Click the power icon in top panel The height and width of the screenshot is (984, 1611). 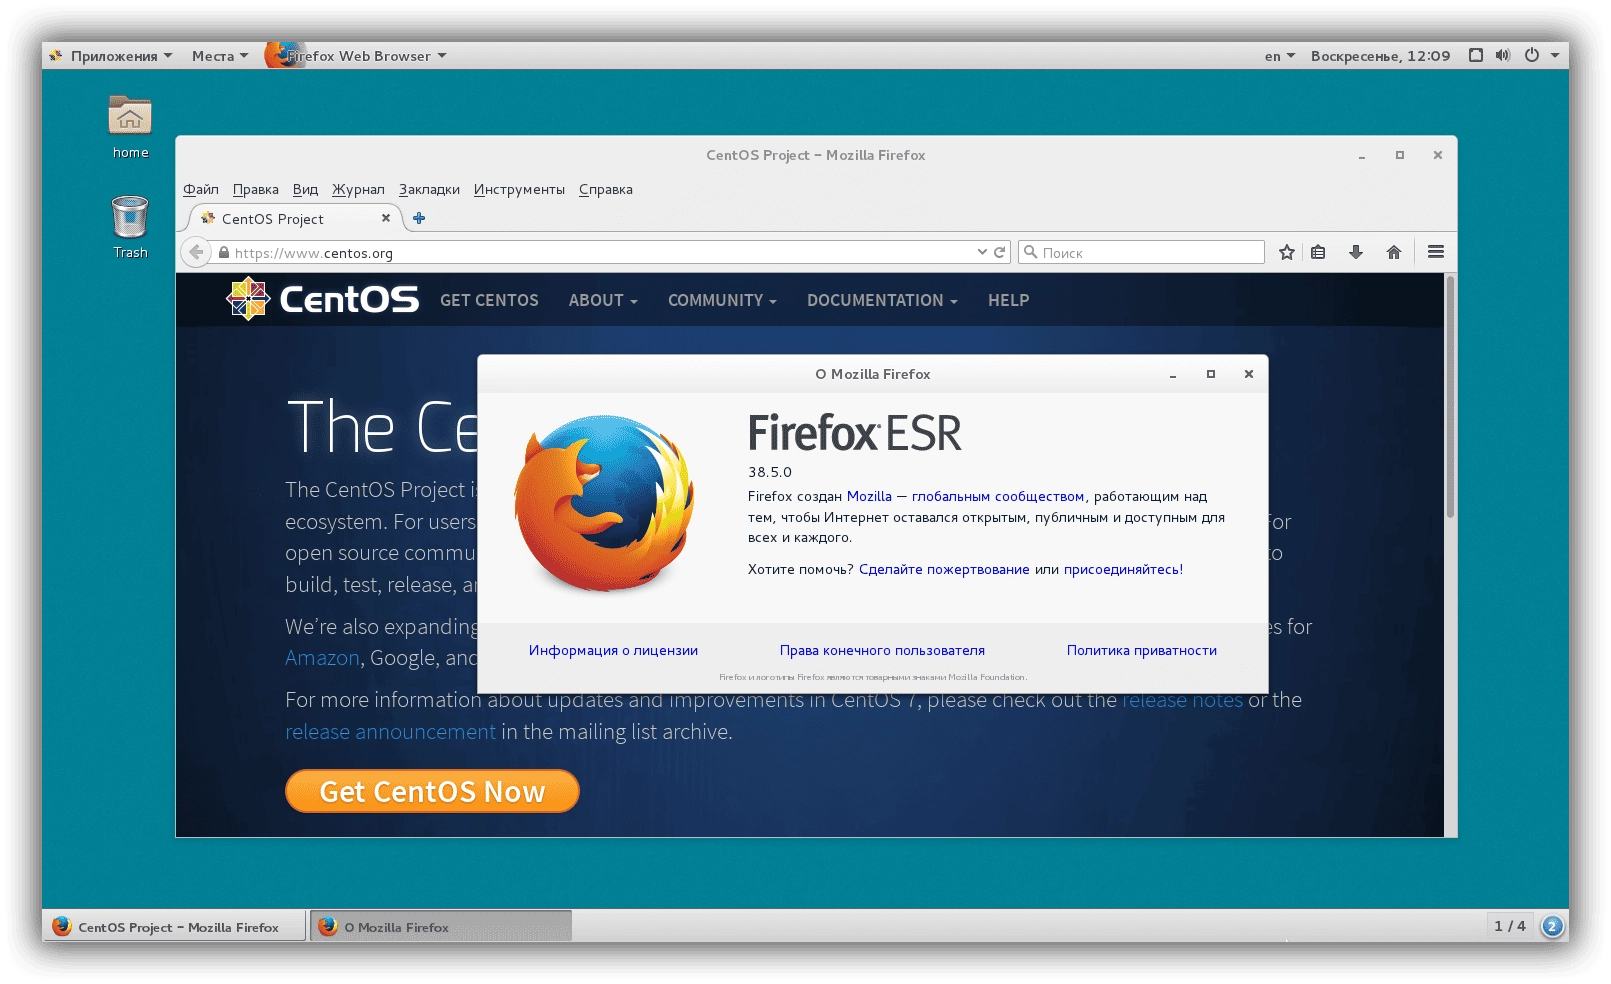(1532, 55)
